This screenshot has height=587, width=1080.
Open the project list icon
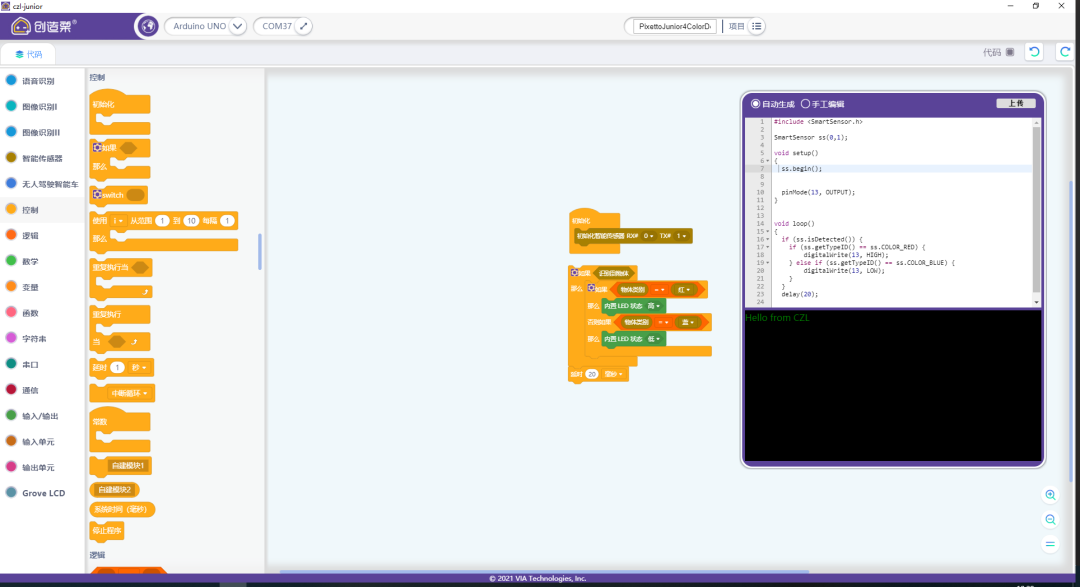757,26
